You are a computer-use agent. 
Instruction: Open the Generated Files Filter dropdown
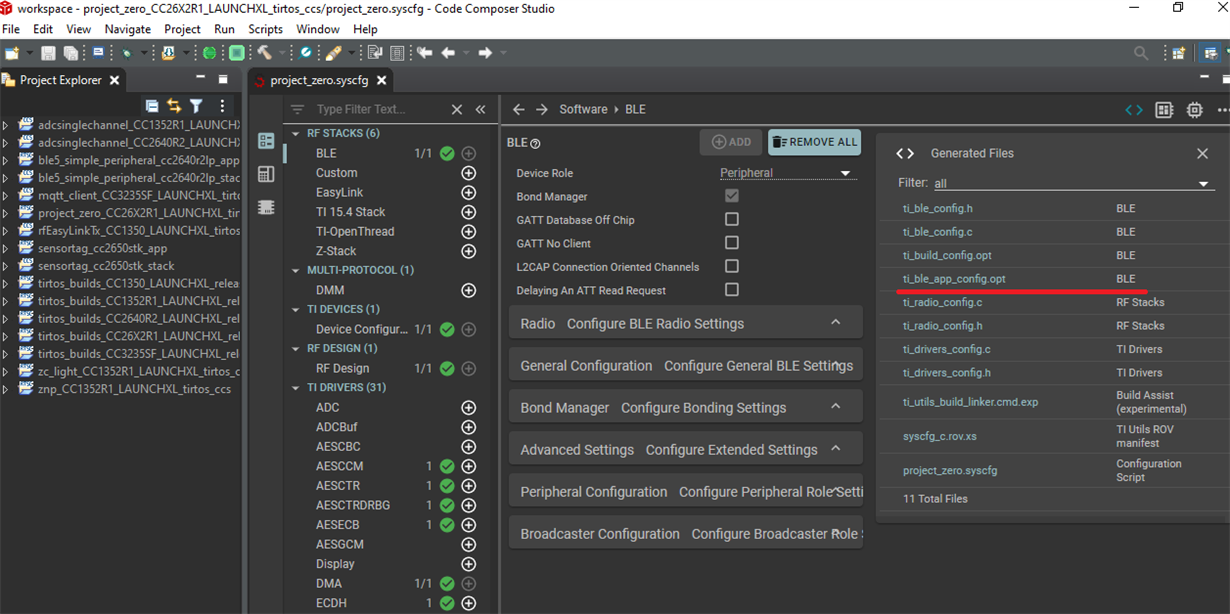(1072, 184)
